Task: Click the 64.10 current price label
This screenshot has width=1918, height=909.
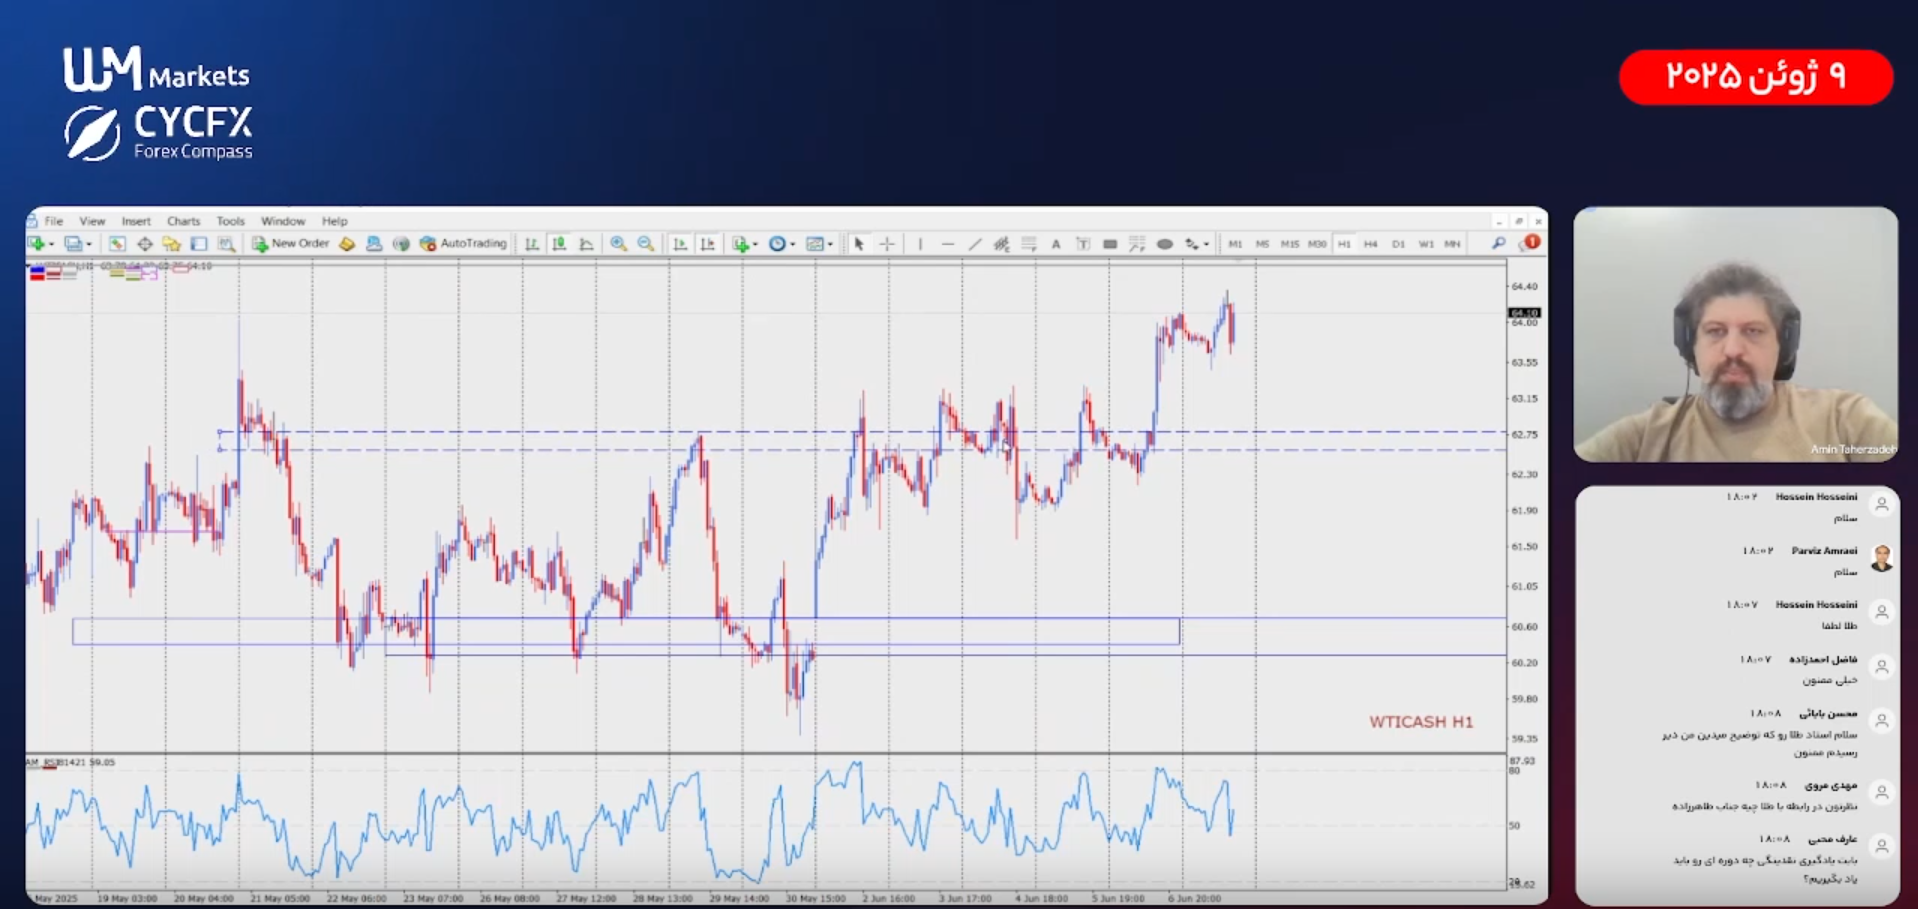Action: click(x=1524, y=313)
